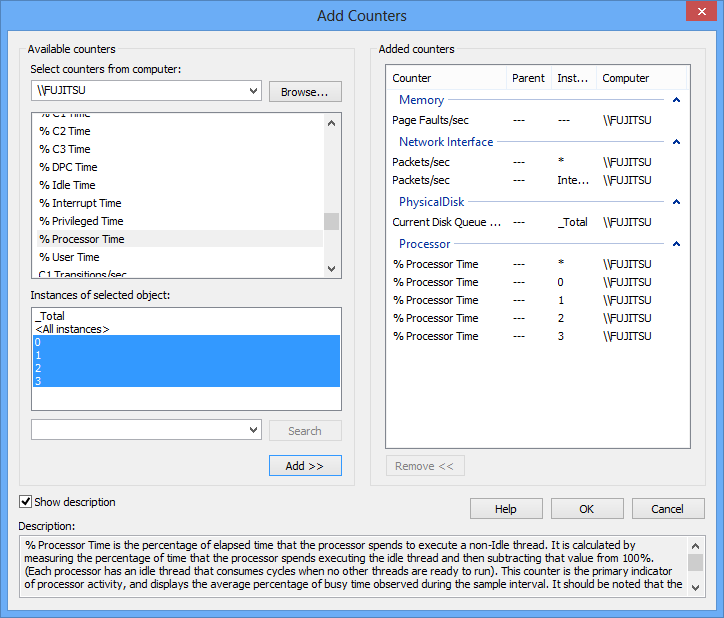The image size is (724, 618).
Task: Collapse the Memory group chevron
Action: tap(677, 100)
